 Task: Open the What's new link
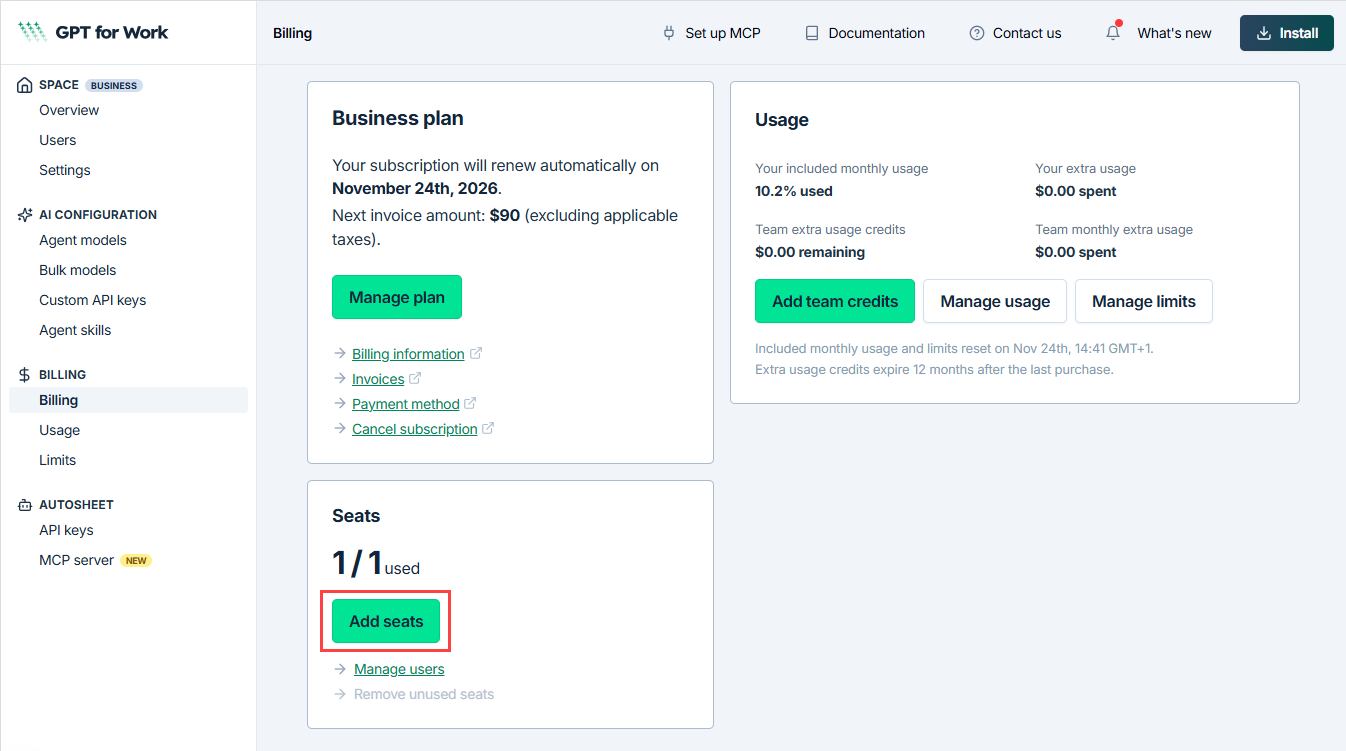[1174, 33]
